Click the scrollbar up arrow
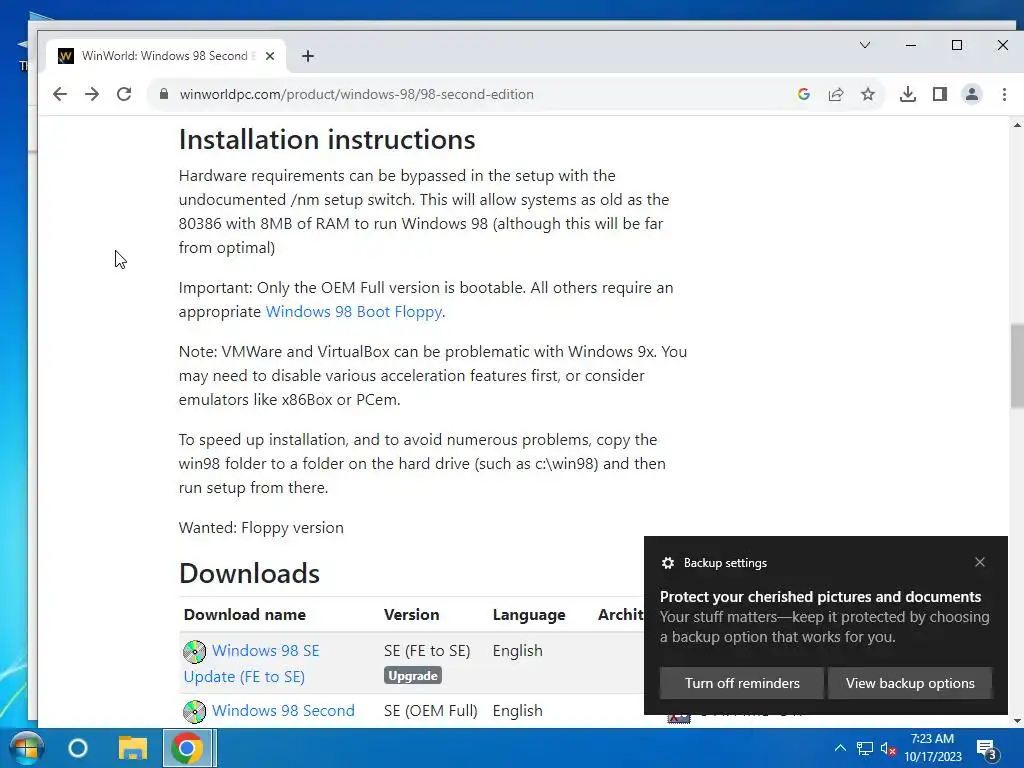The width and height of the screenshot is (1024, 768). point(1017,124)
